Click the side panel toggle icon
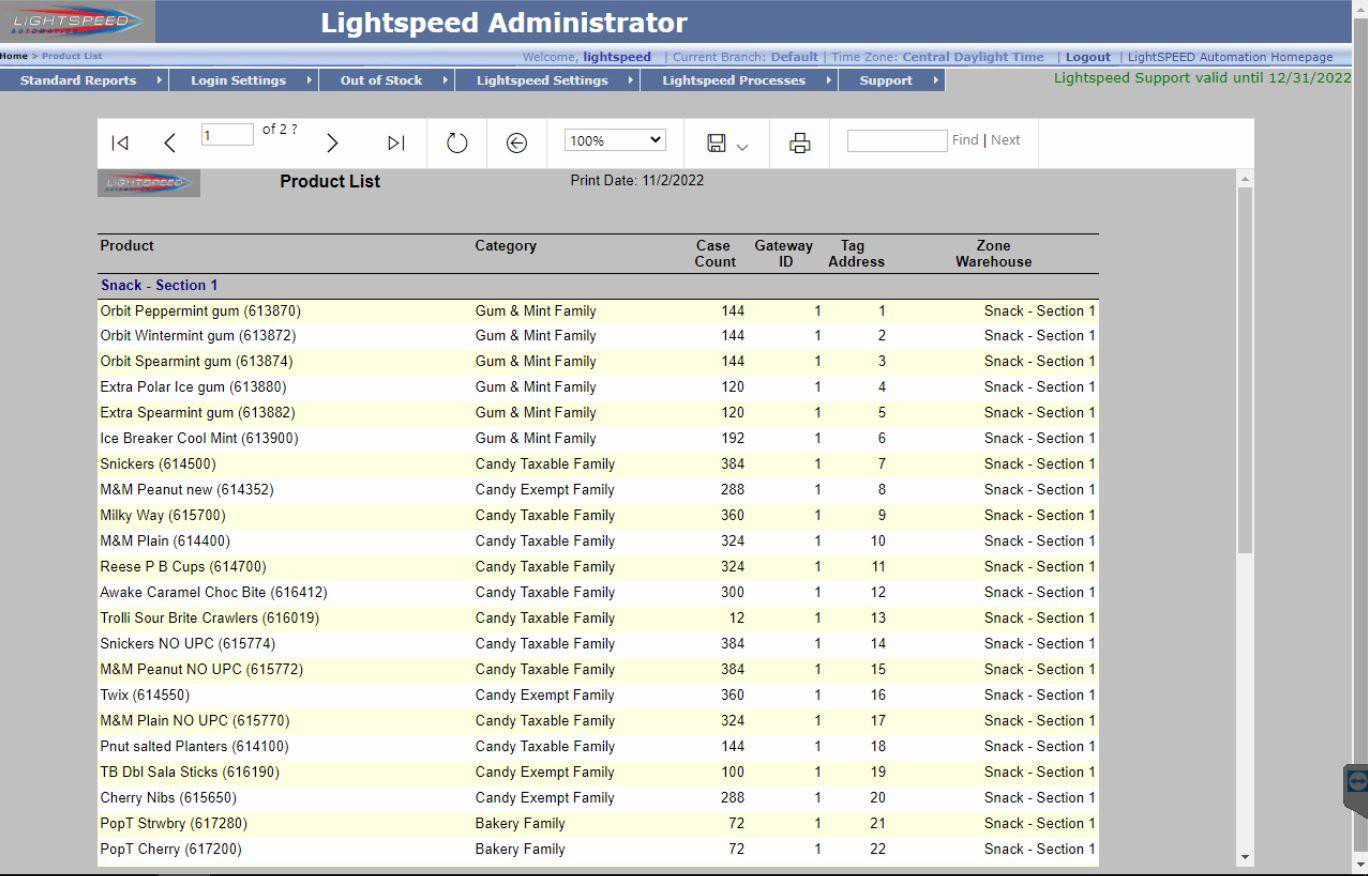The height and width of the screenshot is (876, 1368). coord(1357,782)
